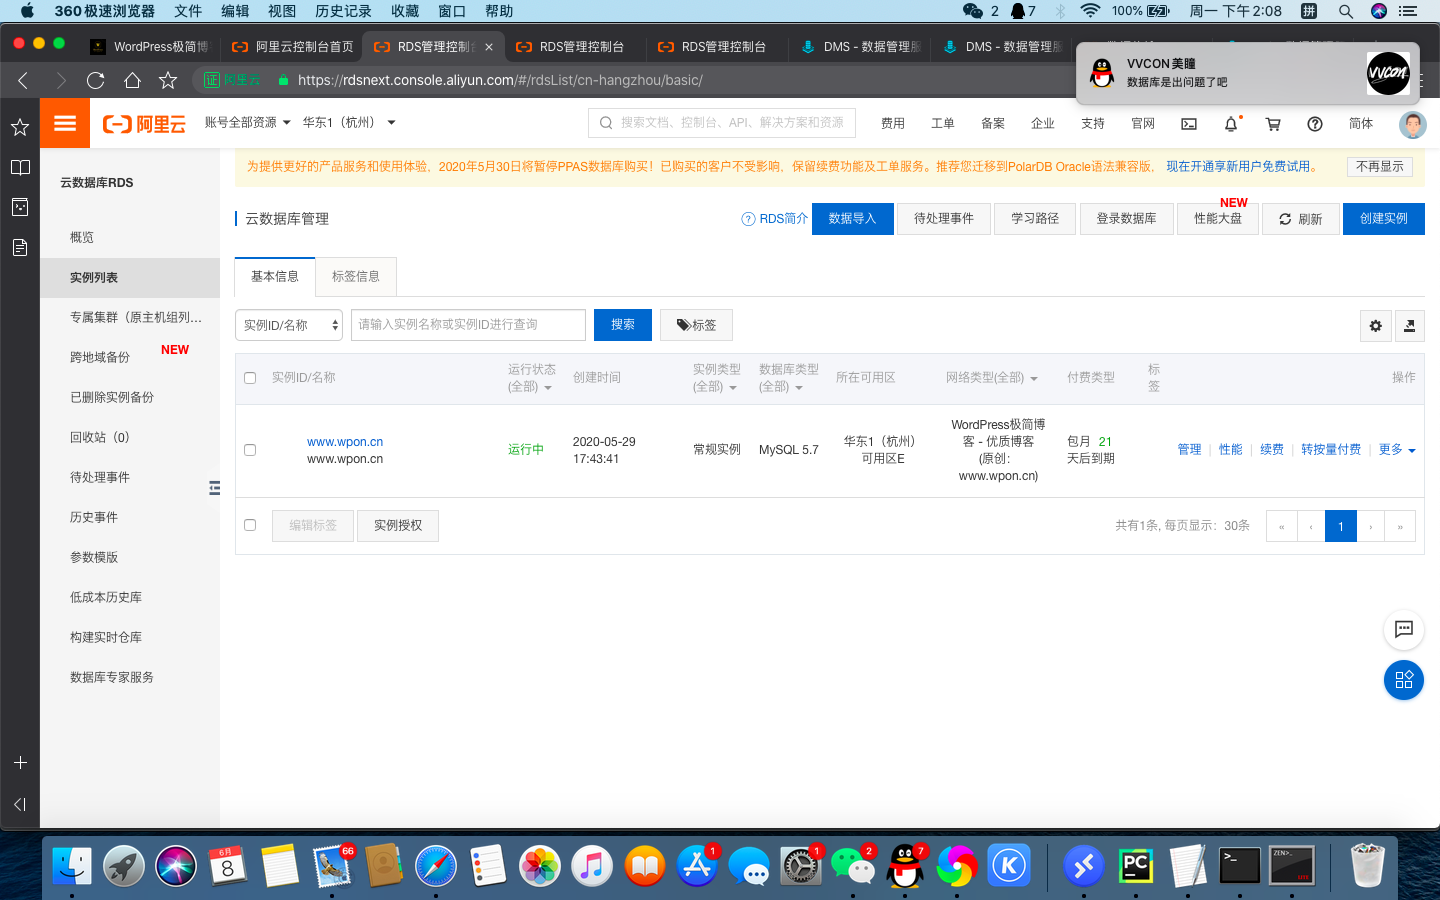Expand the More actions dropdown in row
This screenshot has width=1440, height=900.
tap(1397, 450)
